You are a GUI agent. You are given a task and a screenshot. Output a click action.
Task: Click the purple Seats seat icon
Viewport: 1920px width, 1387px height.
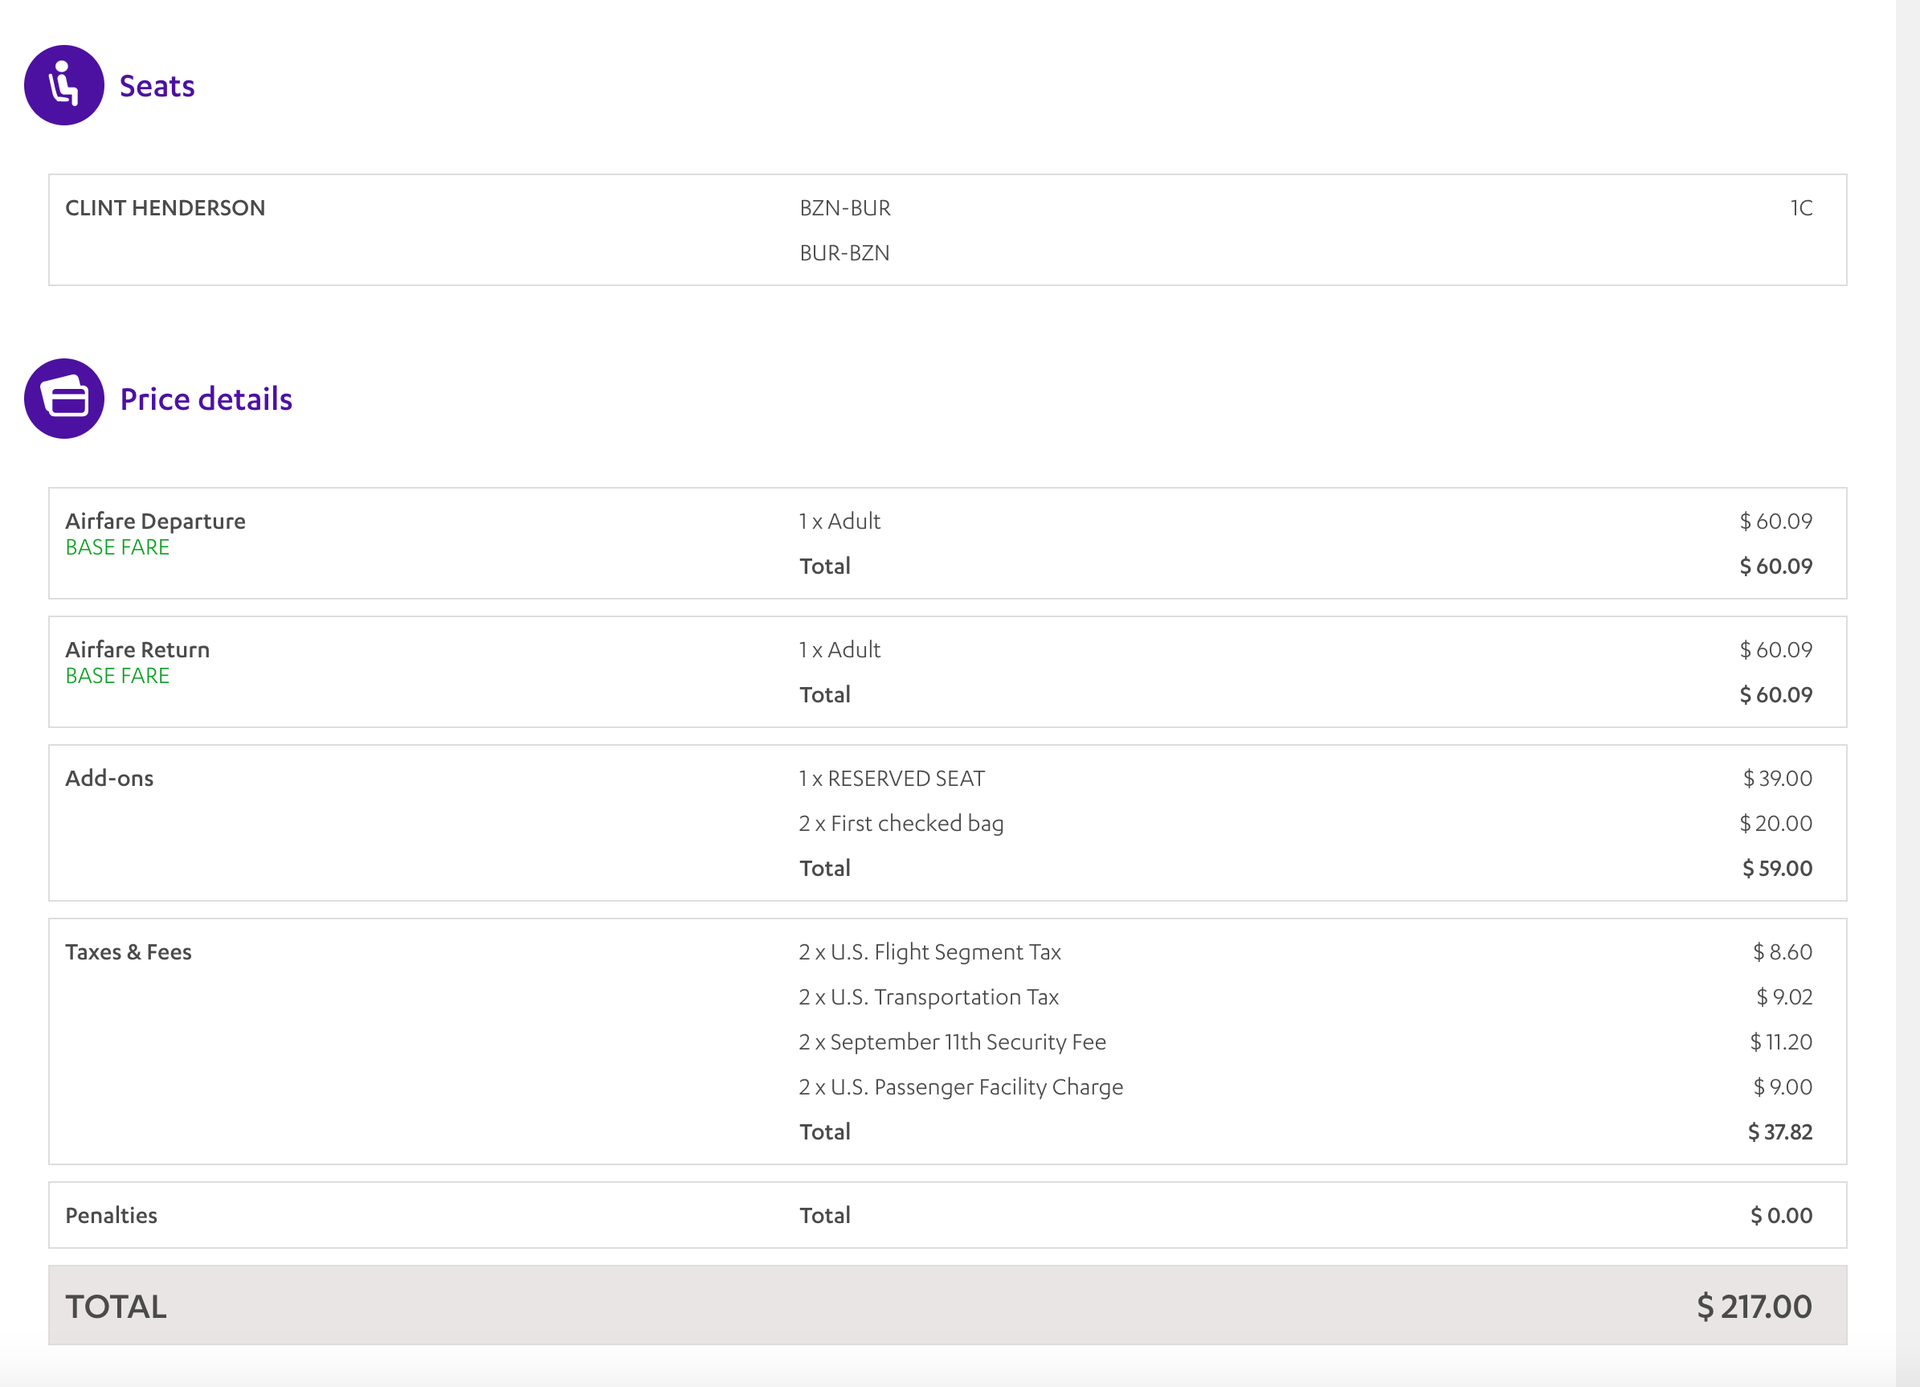[x=64, y=85]
